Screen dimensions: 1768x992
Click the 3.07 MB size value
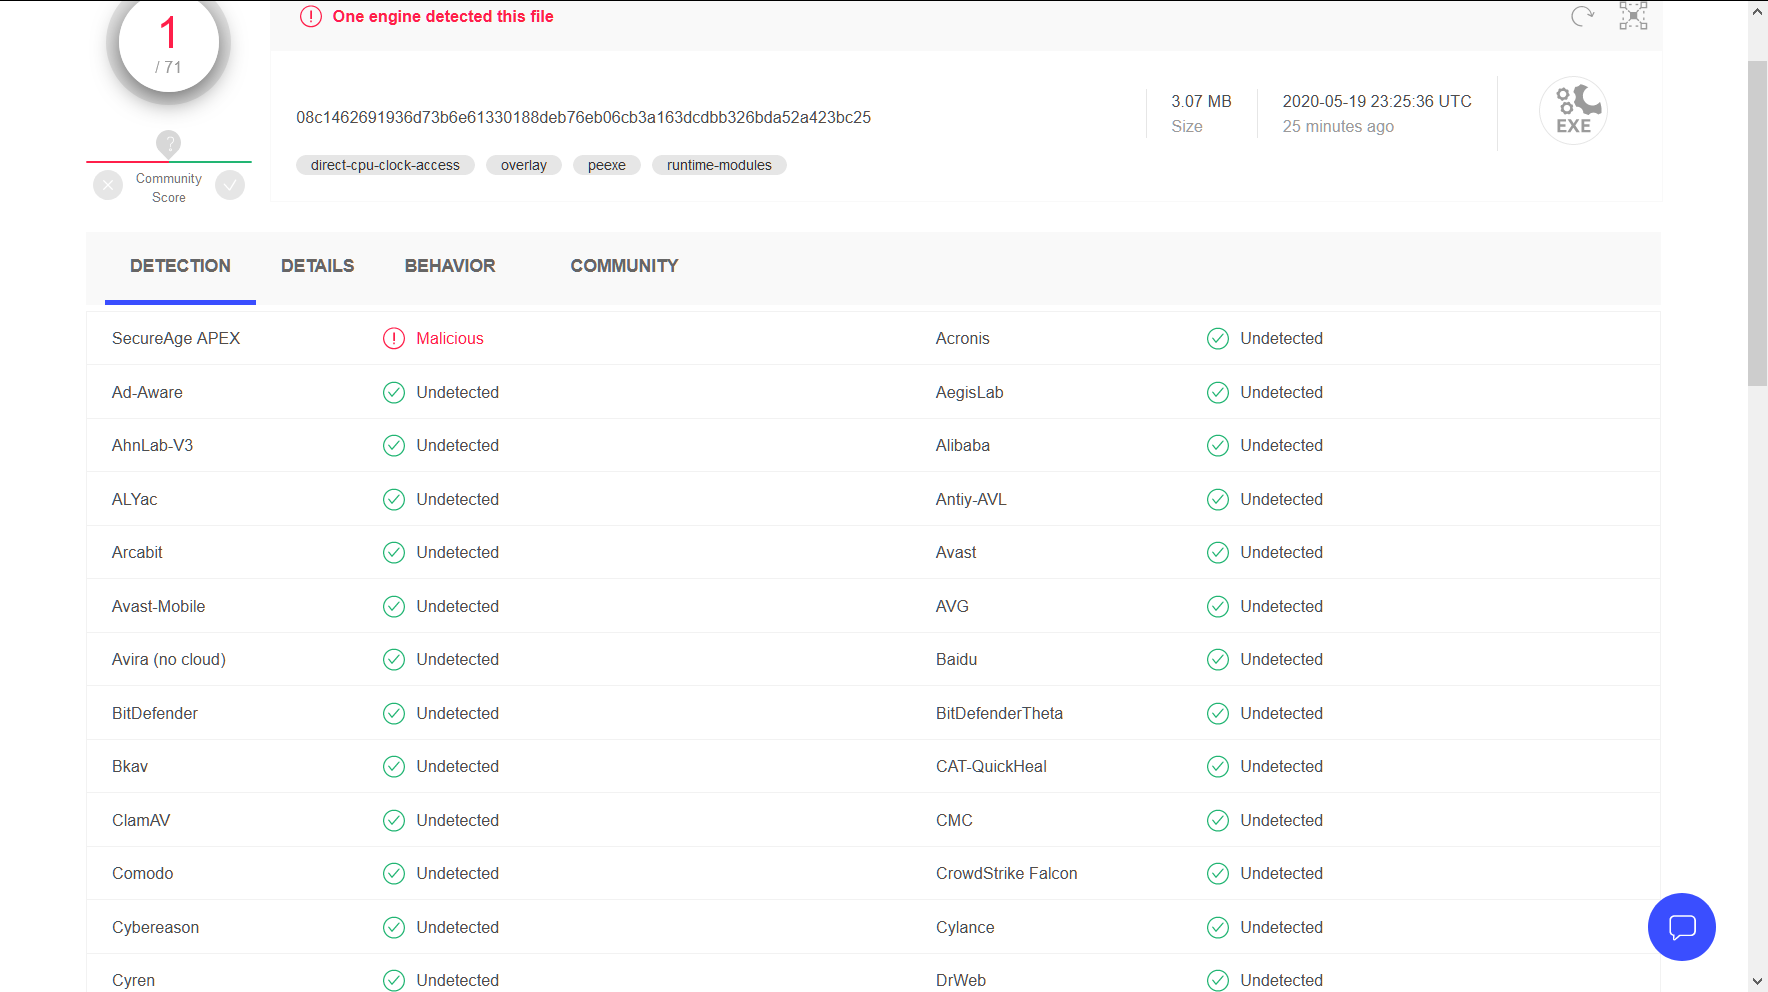coord(1201,102)
